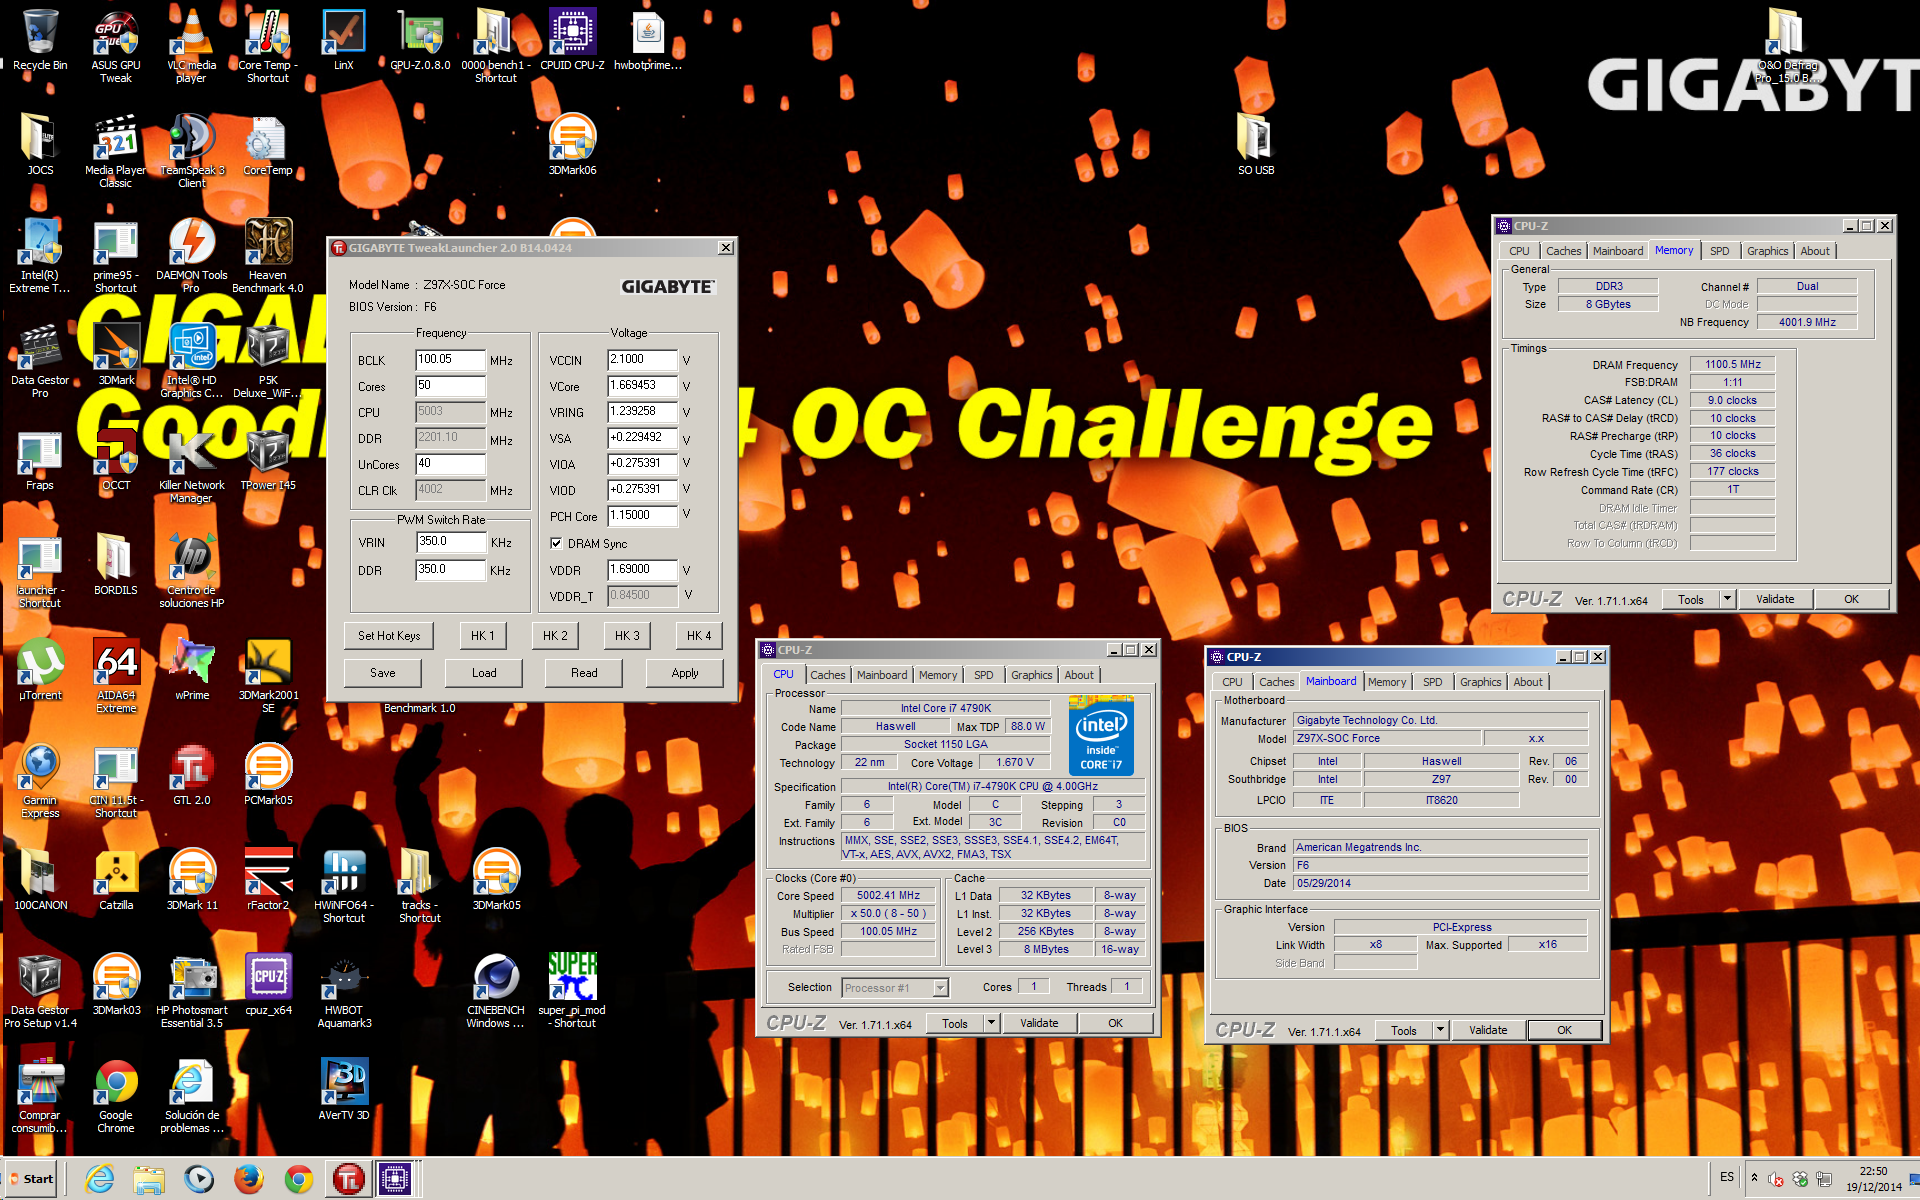Click the HK 3 hotkey button
Image resolution: width=1920 pixels, height=1200 pixels.
coord(627,635)
